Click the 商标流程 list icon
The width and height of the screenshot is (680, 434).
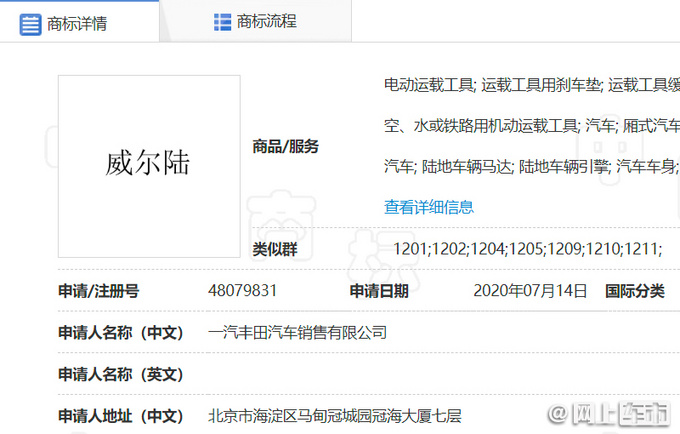(222, 22)
